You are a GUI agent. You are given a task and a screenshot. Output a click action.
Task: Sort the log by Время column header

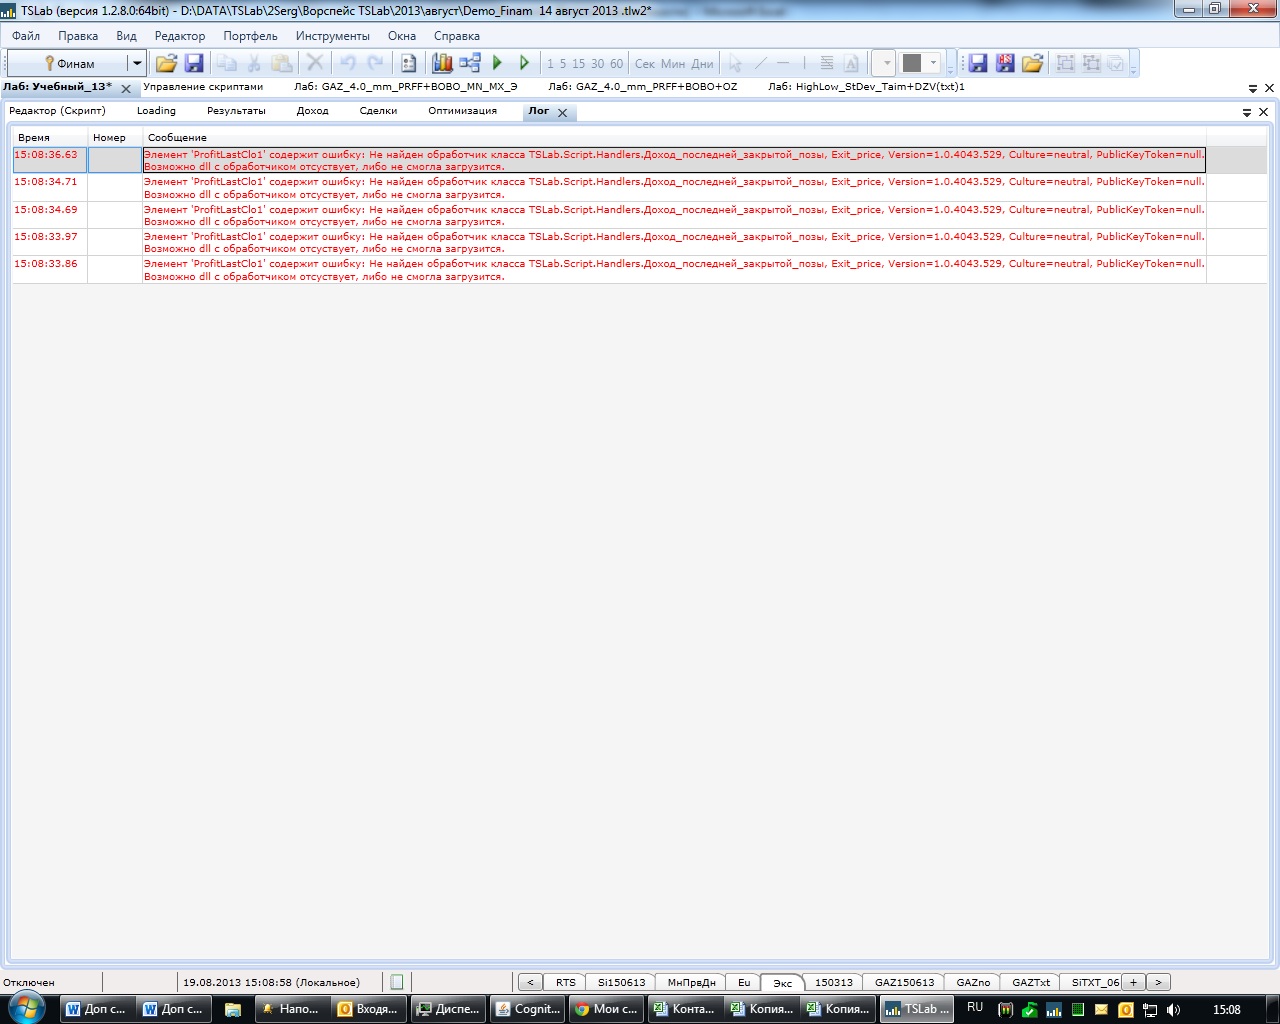pos(50,137)
